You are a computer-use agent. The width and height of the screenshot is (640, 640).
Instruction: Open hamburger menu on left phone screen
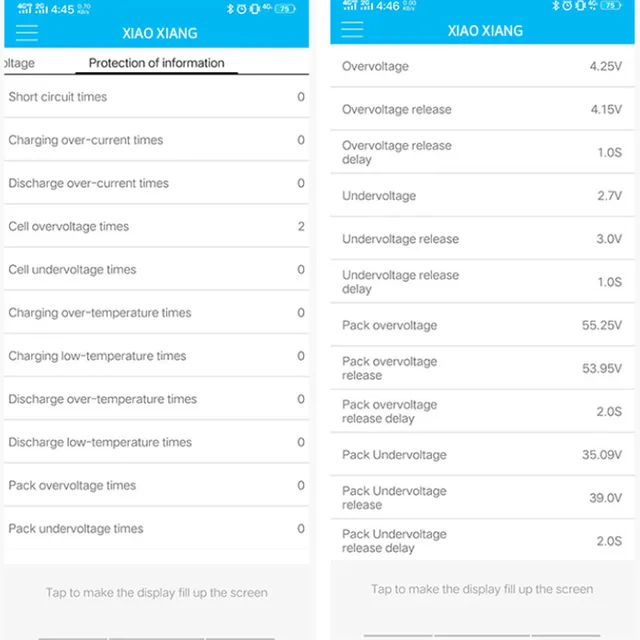coord(27,33)
